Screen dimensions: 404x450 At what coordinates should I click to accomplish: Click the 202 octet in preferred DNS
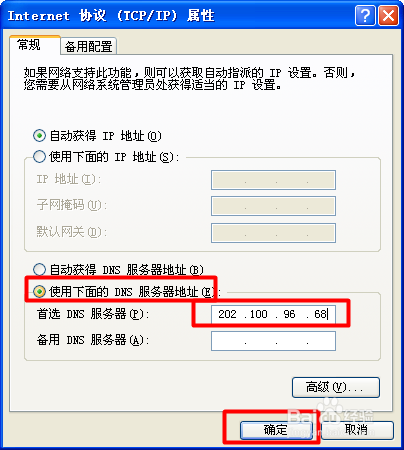click(227, 314)
